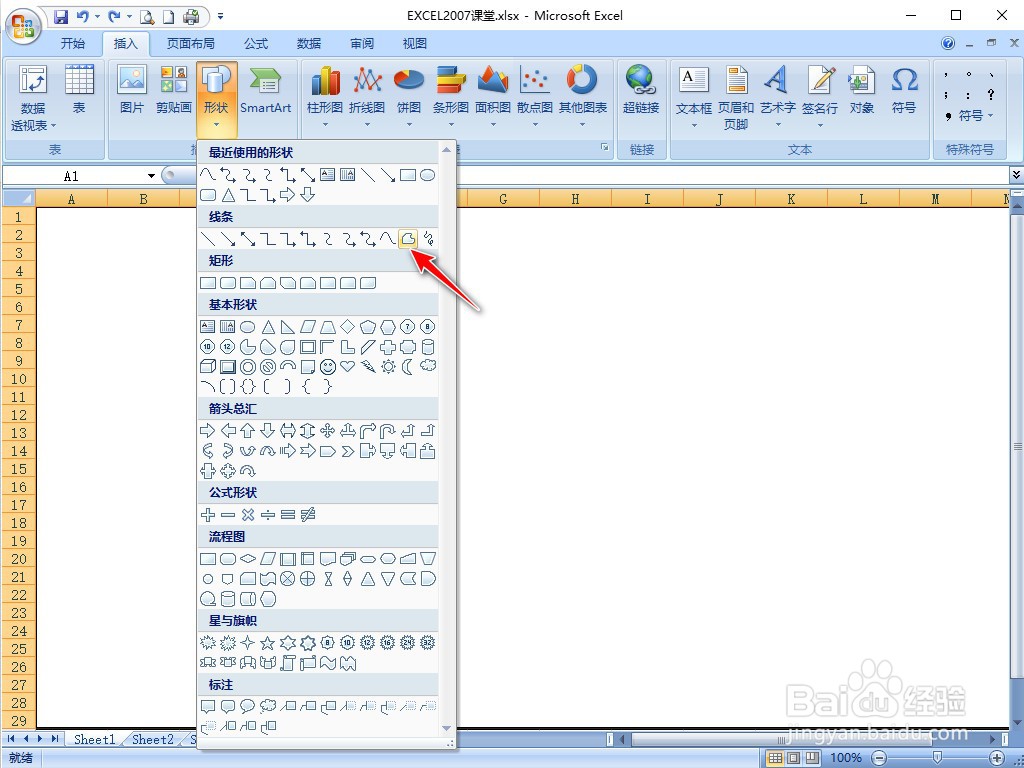Open the Charts group dialog launcher
Screen dimensions: 1024x768
(x=605, y=148)
